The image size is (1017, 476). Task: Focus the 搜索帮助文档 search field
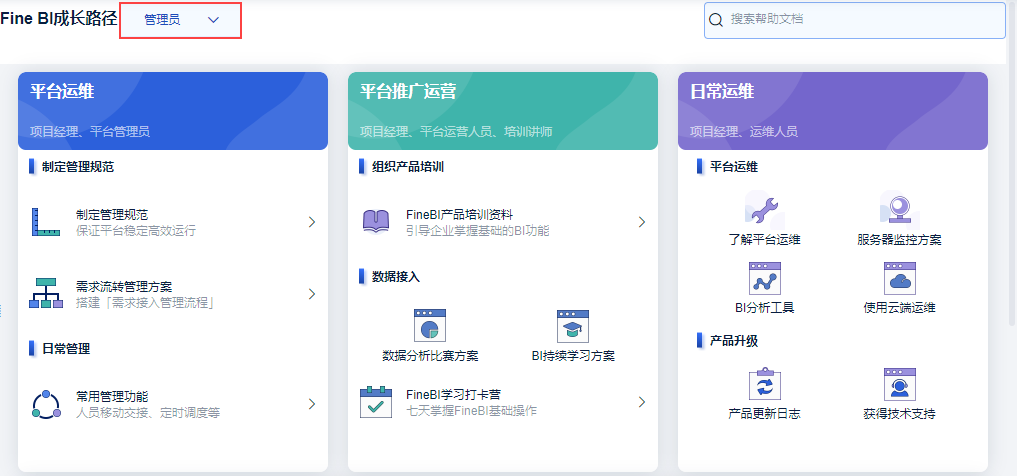click(854, 20)
